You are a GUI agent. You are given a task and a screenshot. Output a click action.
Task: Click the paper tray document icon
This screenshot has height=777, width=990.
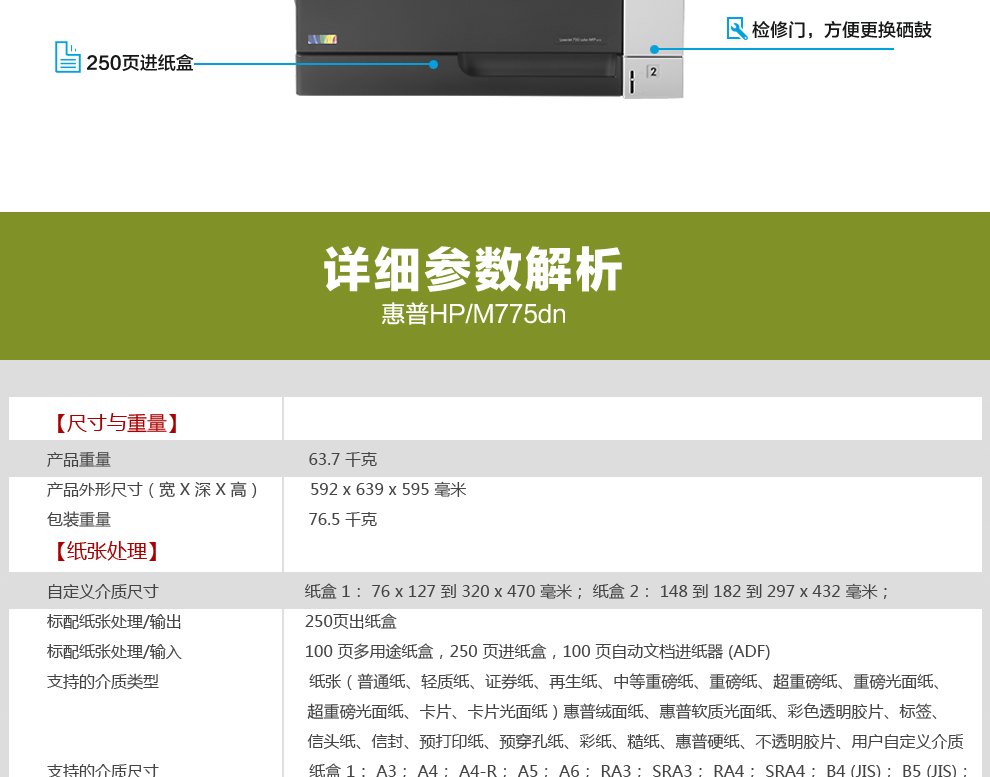[68, 57]
